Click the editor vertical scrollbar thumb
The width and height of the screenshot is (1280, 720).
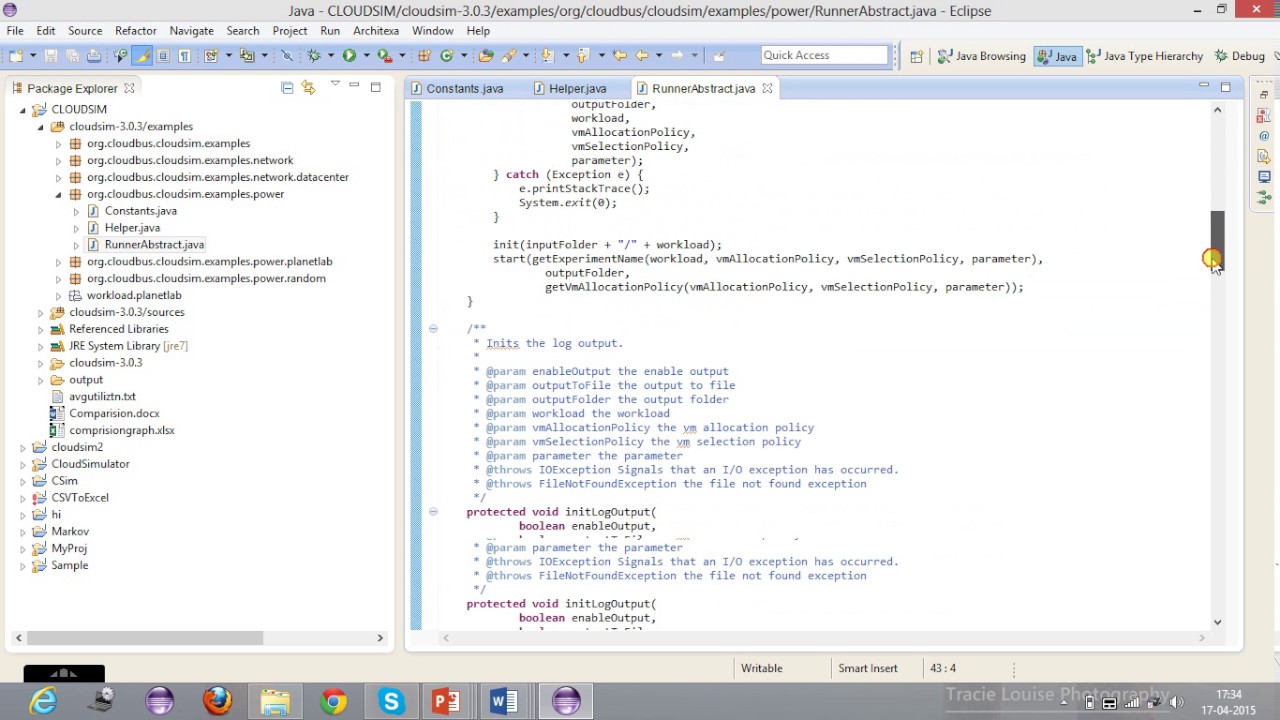point(1217,240)
